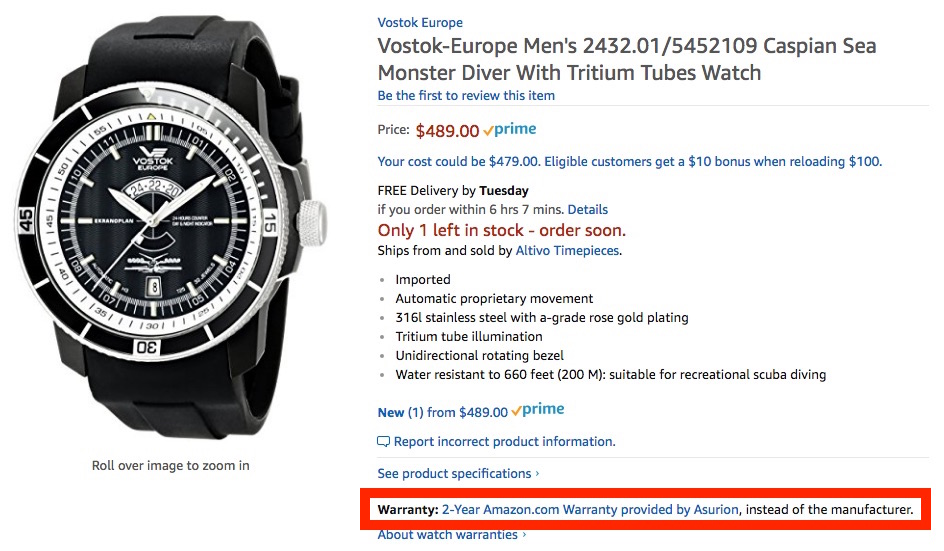This screenshot has height=551, width=944.
Task: Visit the Altivo Timepieces seller page
Action: (x=567, y=250)
